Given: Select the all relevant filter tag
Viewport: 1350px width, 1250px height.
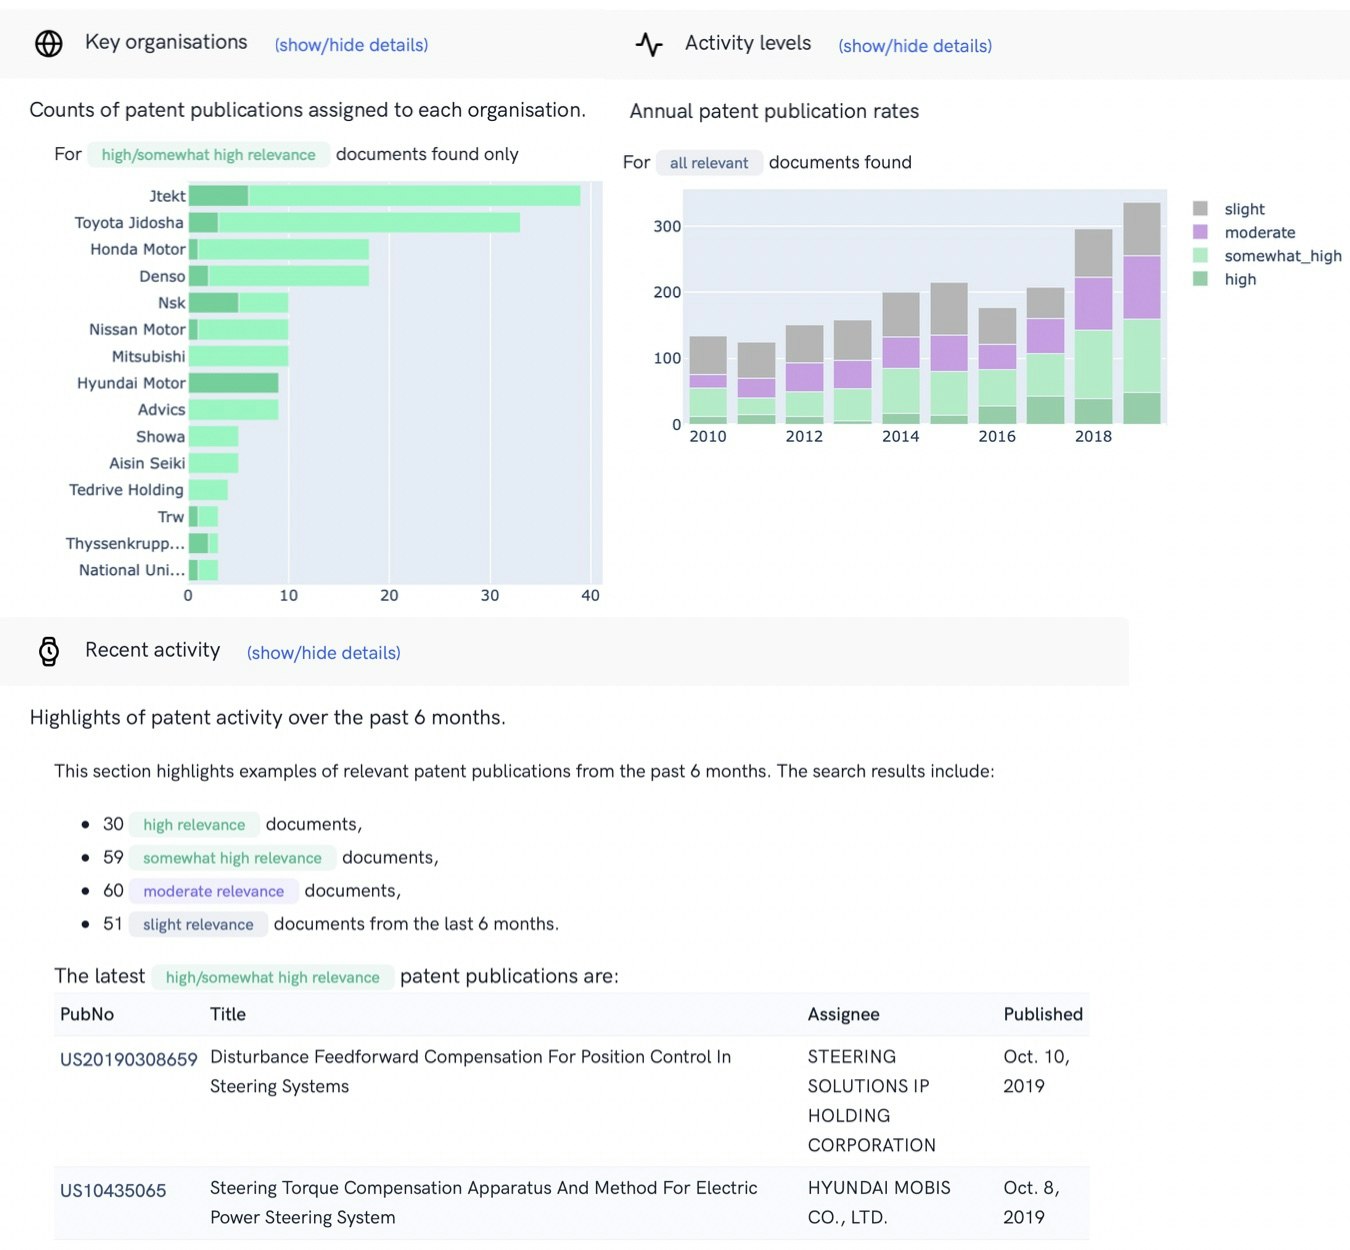Looking at the screenshot, I should coord(709,162).
